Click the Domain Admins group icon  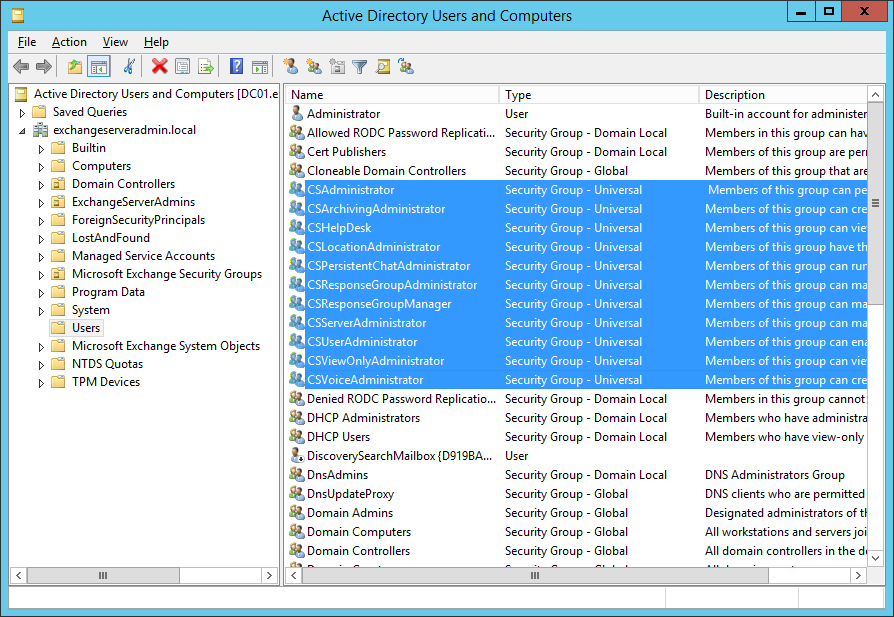point(296,512)
